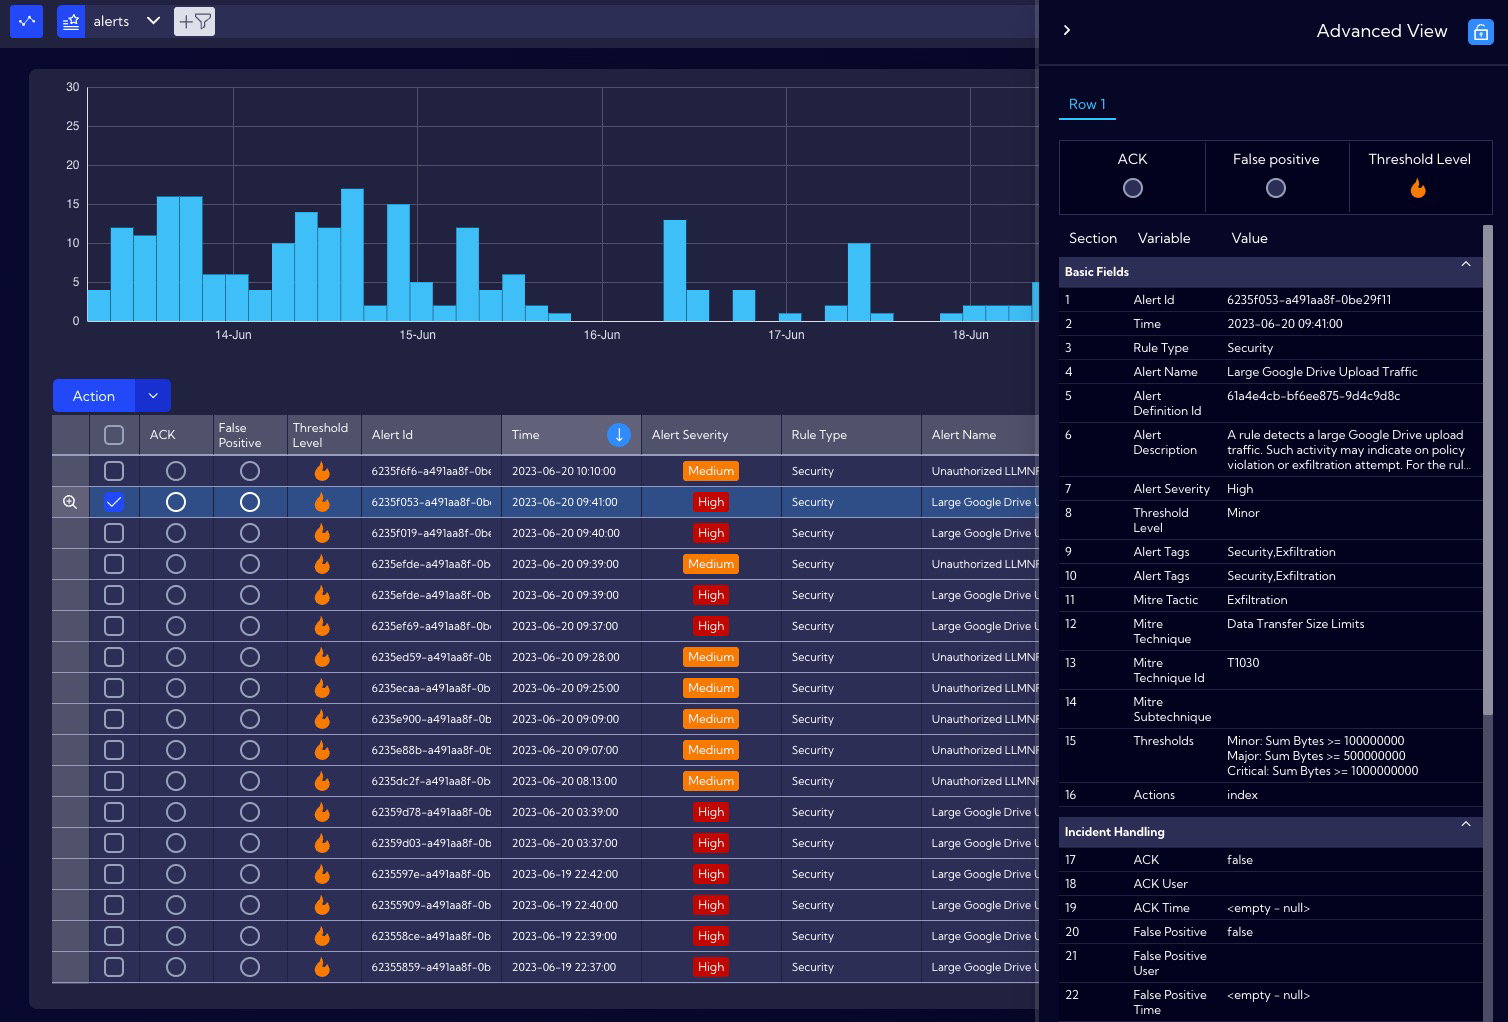Click the flame icon for alert 62359d78

click(322, 812)
